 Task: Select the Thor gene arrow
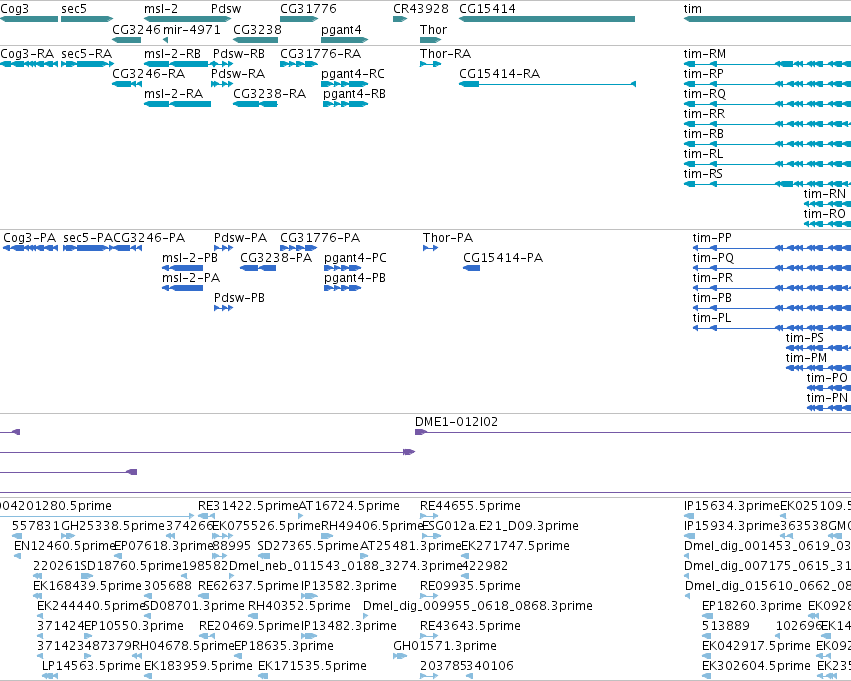click(430, 40)
